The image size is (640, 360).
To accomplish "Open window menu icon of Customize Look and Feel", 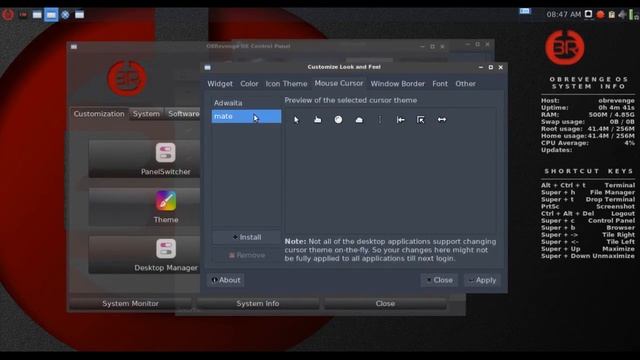I will [x=207, y=67].
